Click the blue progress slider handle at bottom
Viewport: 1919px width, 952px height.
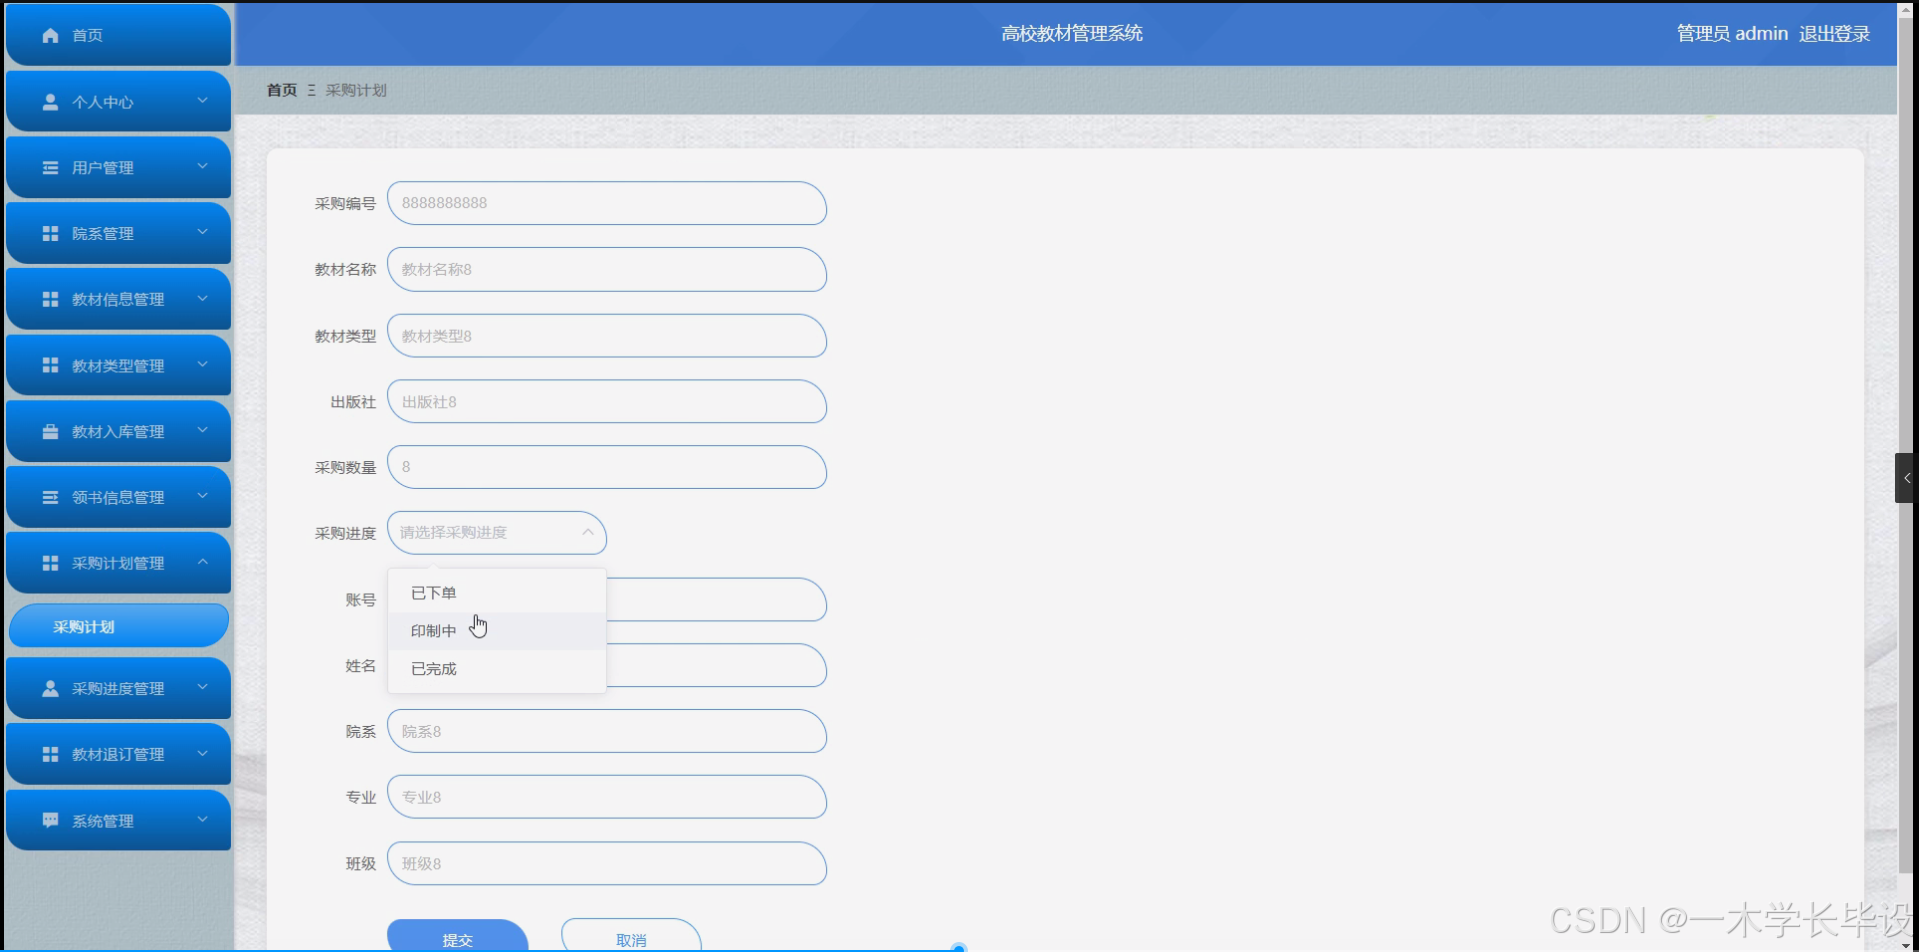[x=959, y=947]
